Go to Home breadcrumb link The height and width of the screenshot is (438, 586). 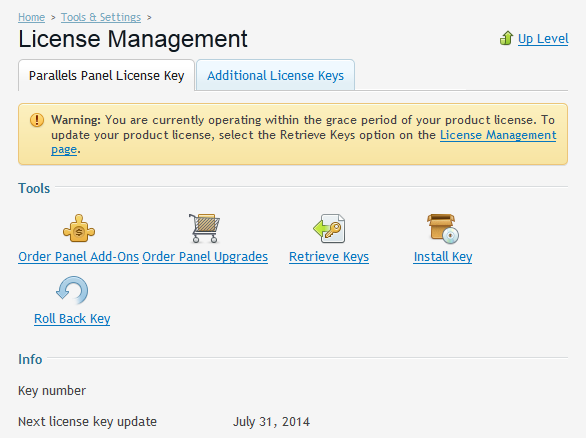[x=31, y=17]
